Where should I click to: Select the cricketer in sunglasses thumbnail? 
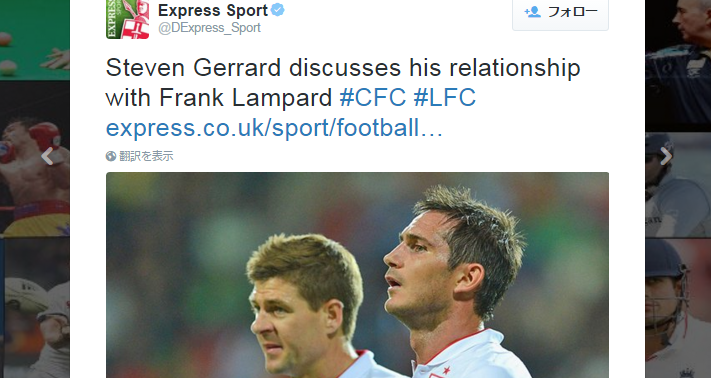[678, 185]
